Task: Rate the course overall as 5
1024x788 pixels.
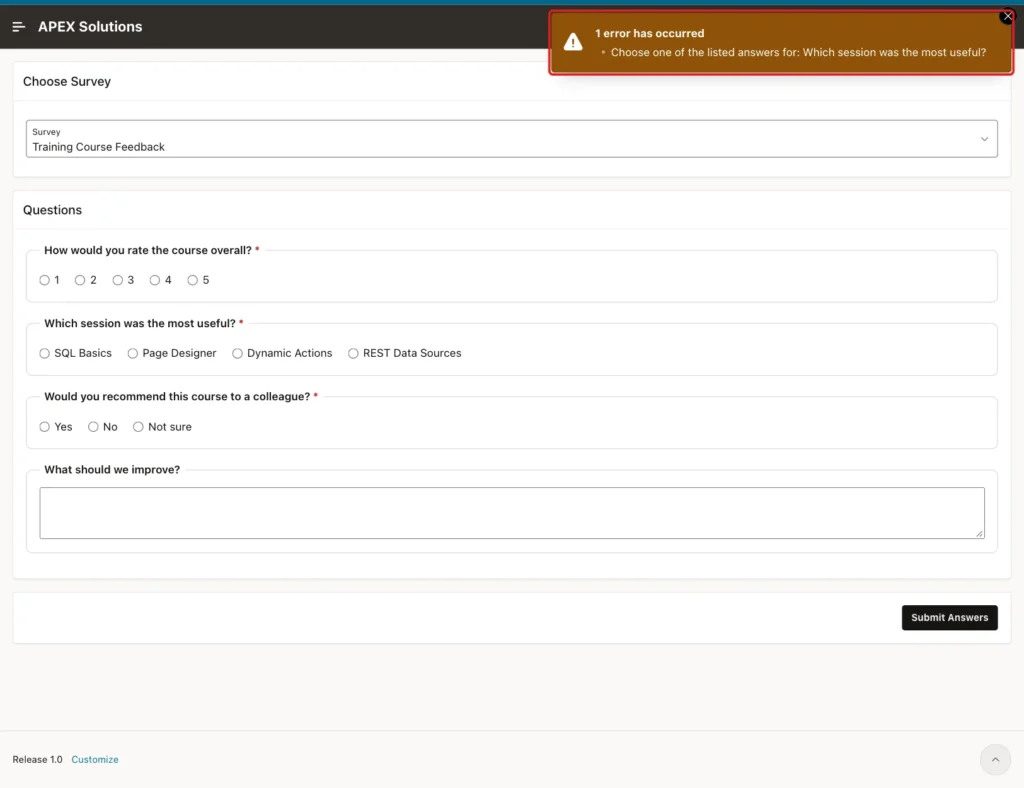Action: (x=193, y=280)
